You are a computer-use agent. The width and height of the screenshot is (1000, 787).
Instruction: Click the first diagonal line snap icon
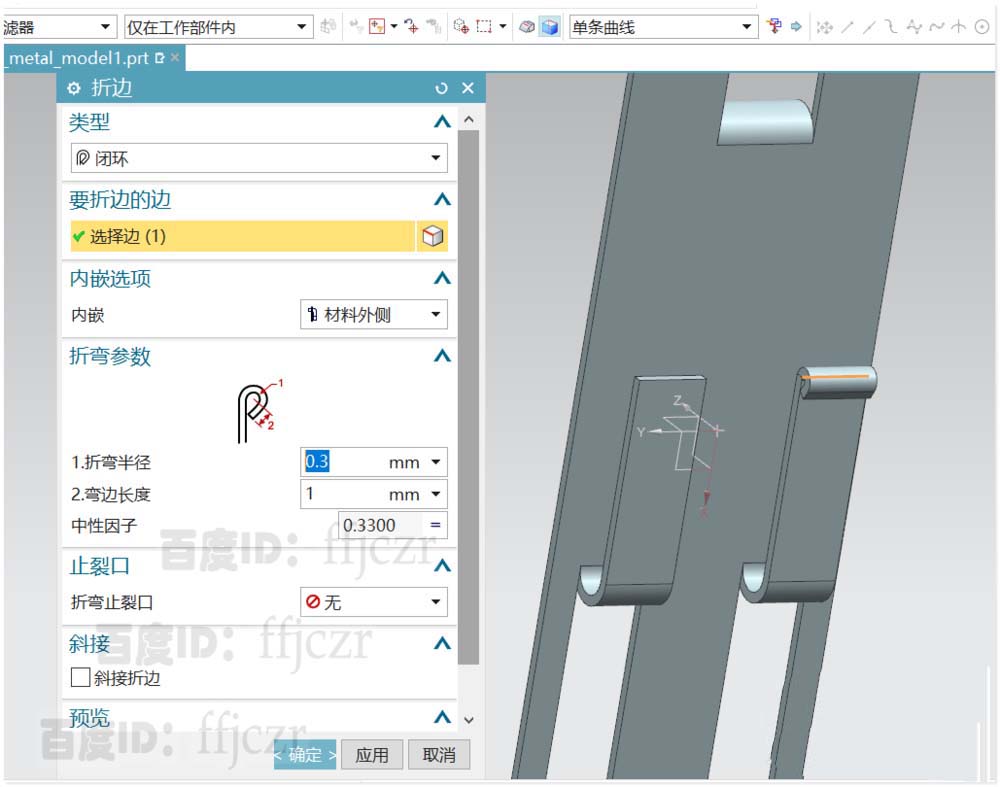(848, 27)
